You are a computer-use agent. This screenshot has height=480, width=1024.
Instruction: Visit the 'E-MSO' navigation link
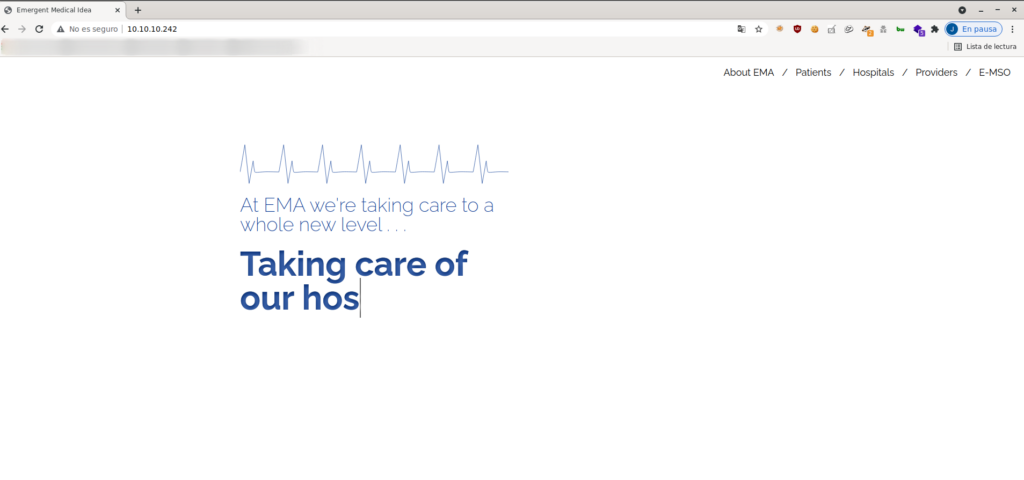[994, 72]
